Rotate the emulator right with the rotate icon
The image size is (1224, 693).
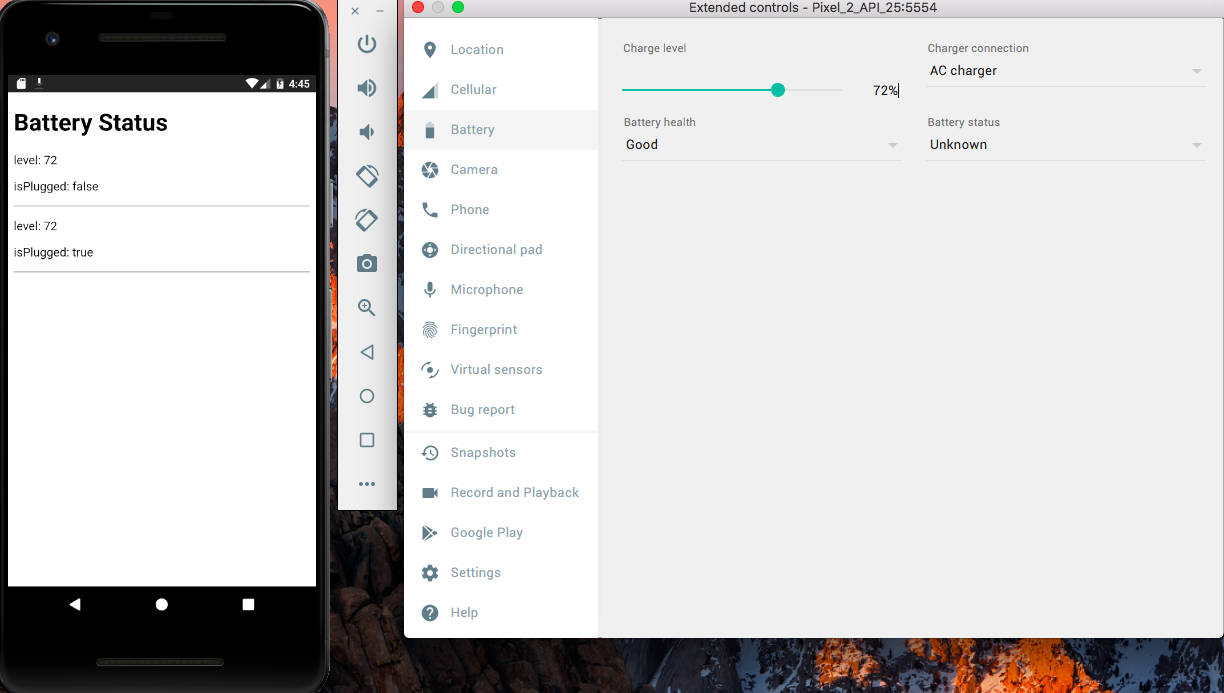pyautogui.click(x=367, y=220)
